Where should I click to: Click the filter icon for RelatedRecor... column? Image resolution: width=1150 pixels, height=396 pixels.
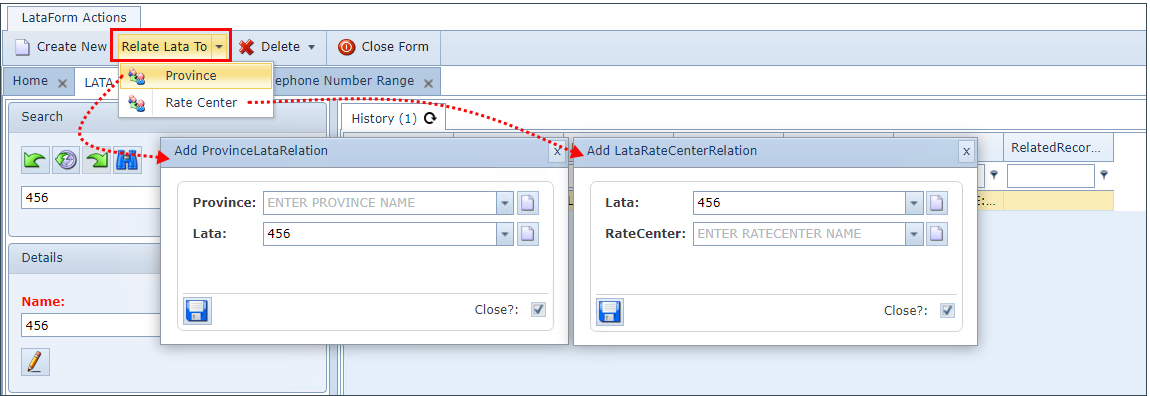point(1104,175)
